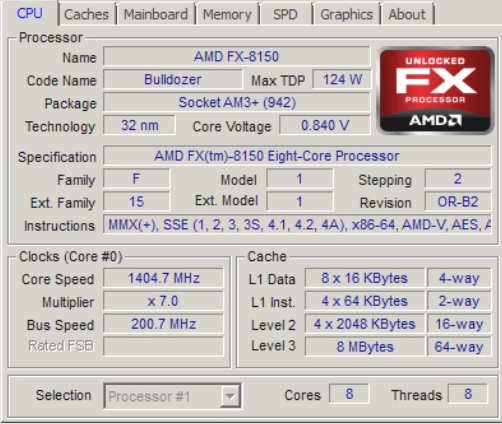Click the Level 2 associativity 16-way
502x424 pixels.
point(459,324)
